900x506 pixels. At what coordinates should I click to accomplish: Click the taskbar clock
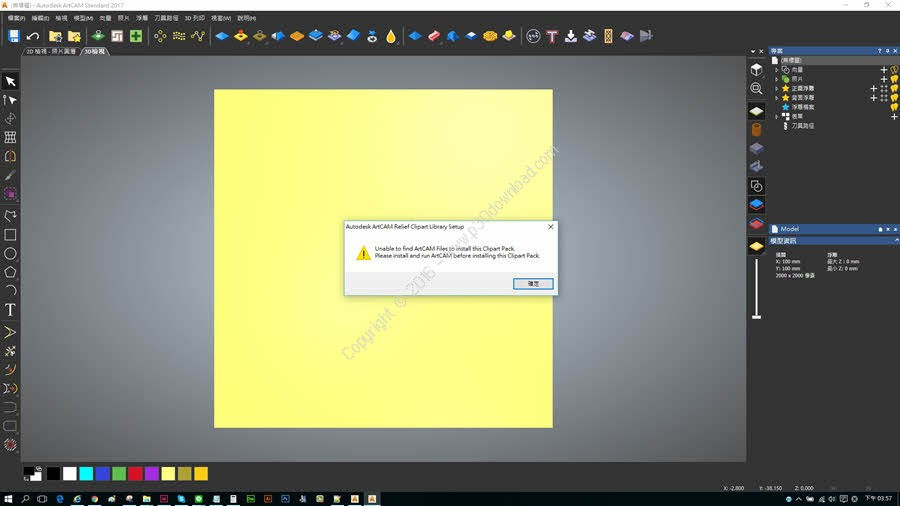879,499
